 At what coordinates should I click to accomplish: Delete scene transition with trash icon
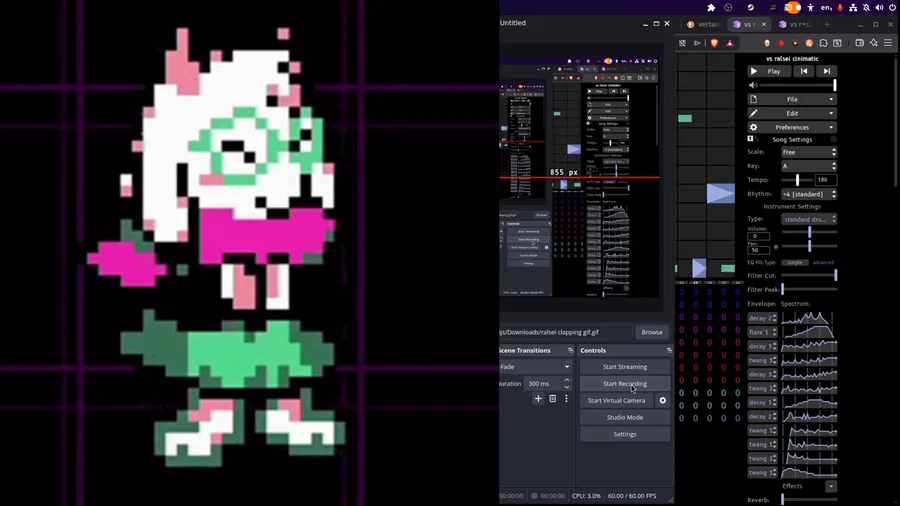(x=552, y=399)
